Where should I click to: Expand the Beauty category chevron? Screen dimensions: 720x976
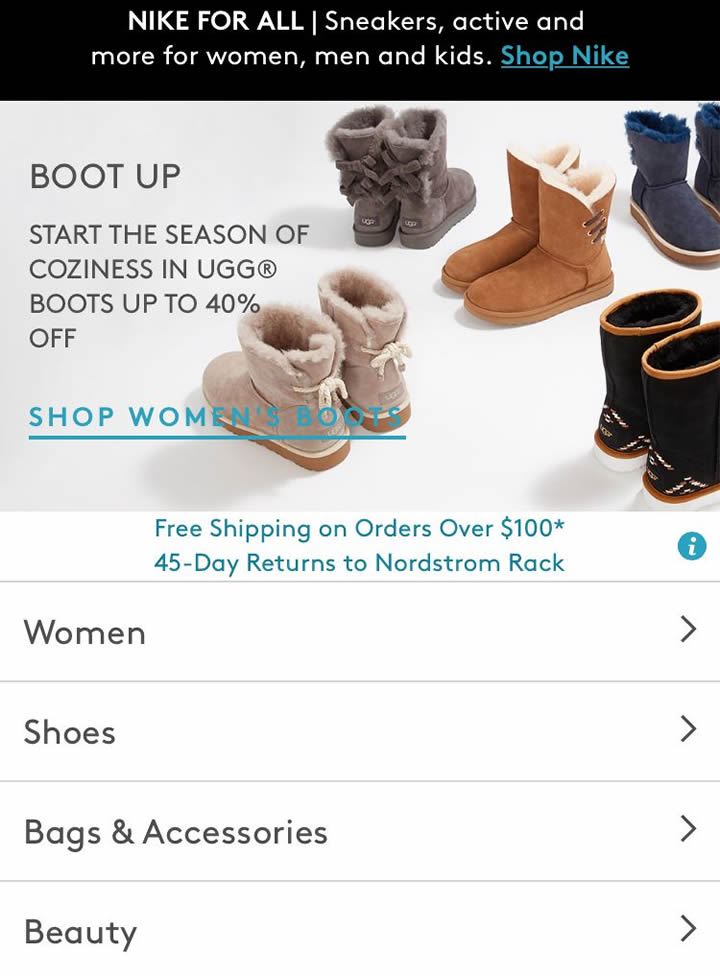pyautogui.click(x=688, y=927)
